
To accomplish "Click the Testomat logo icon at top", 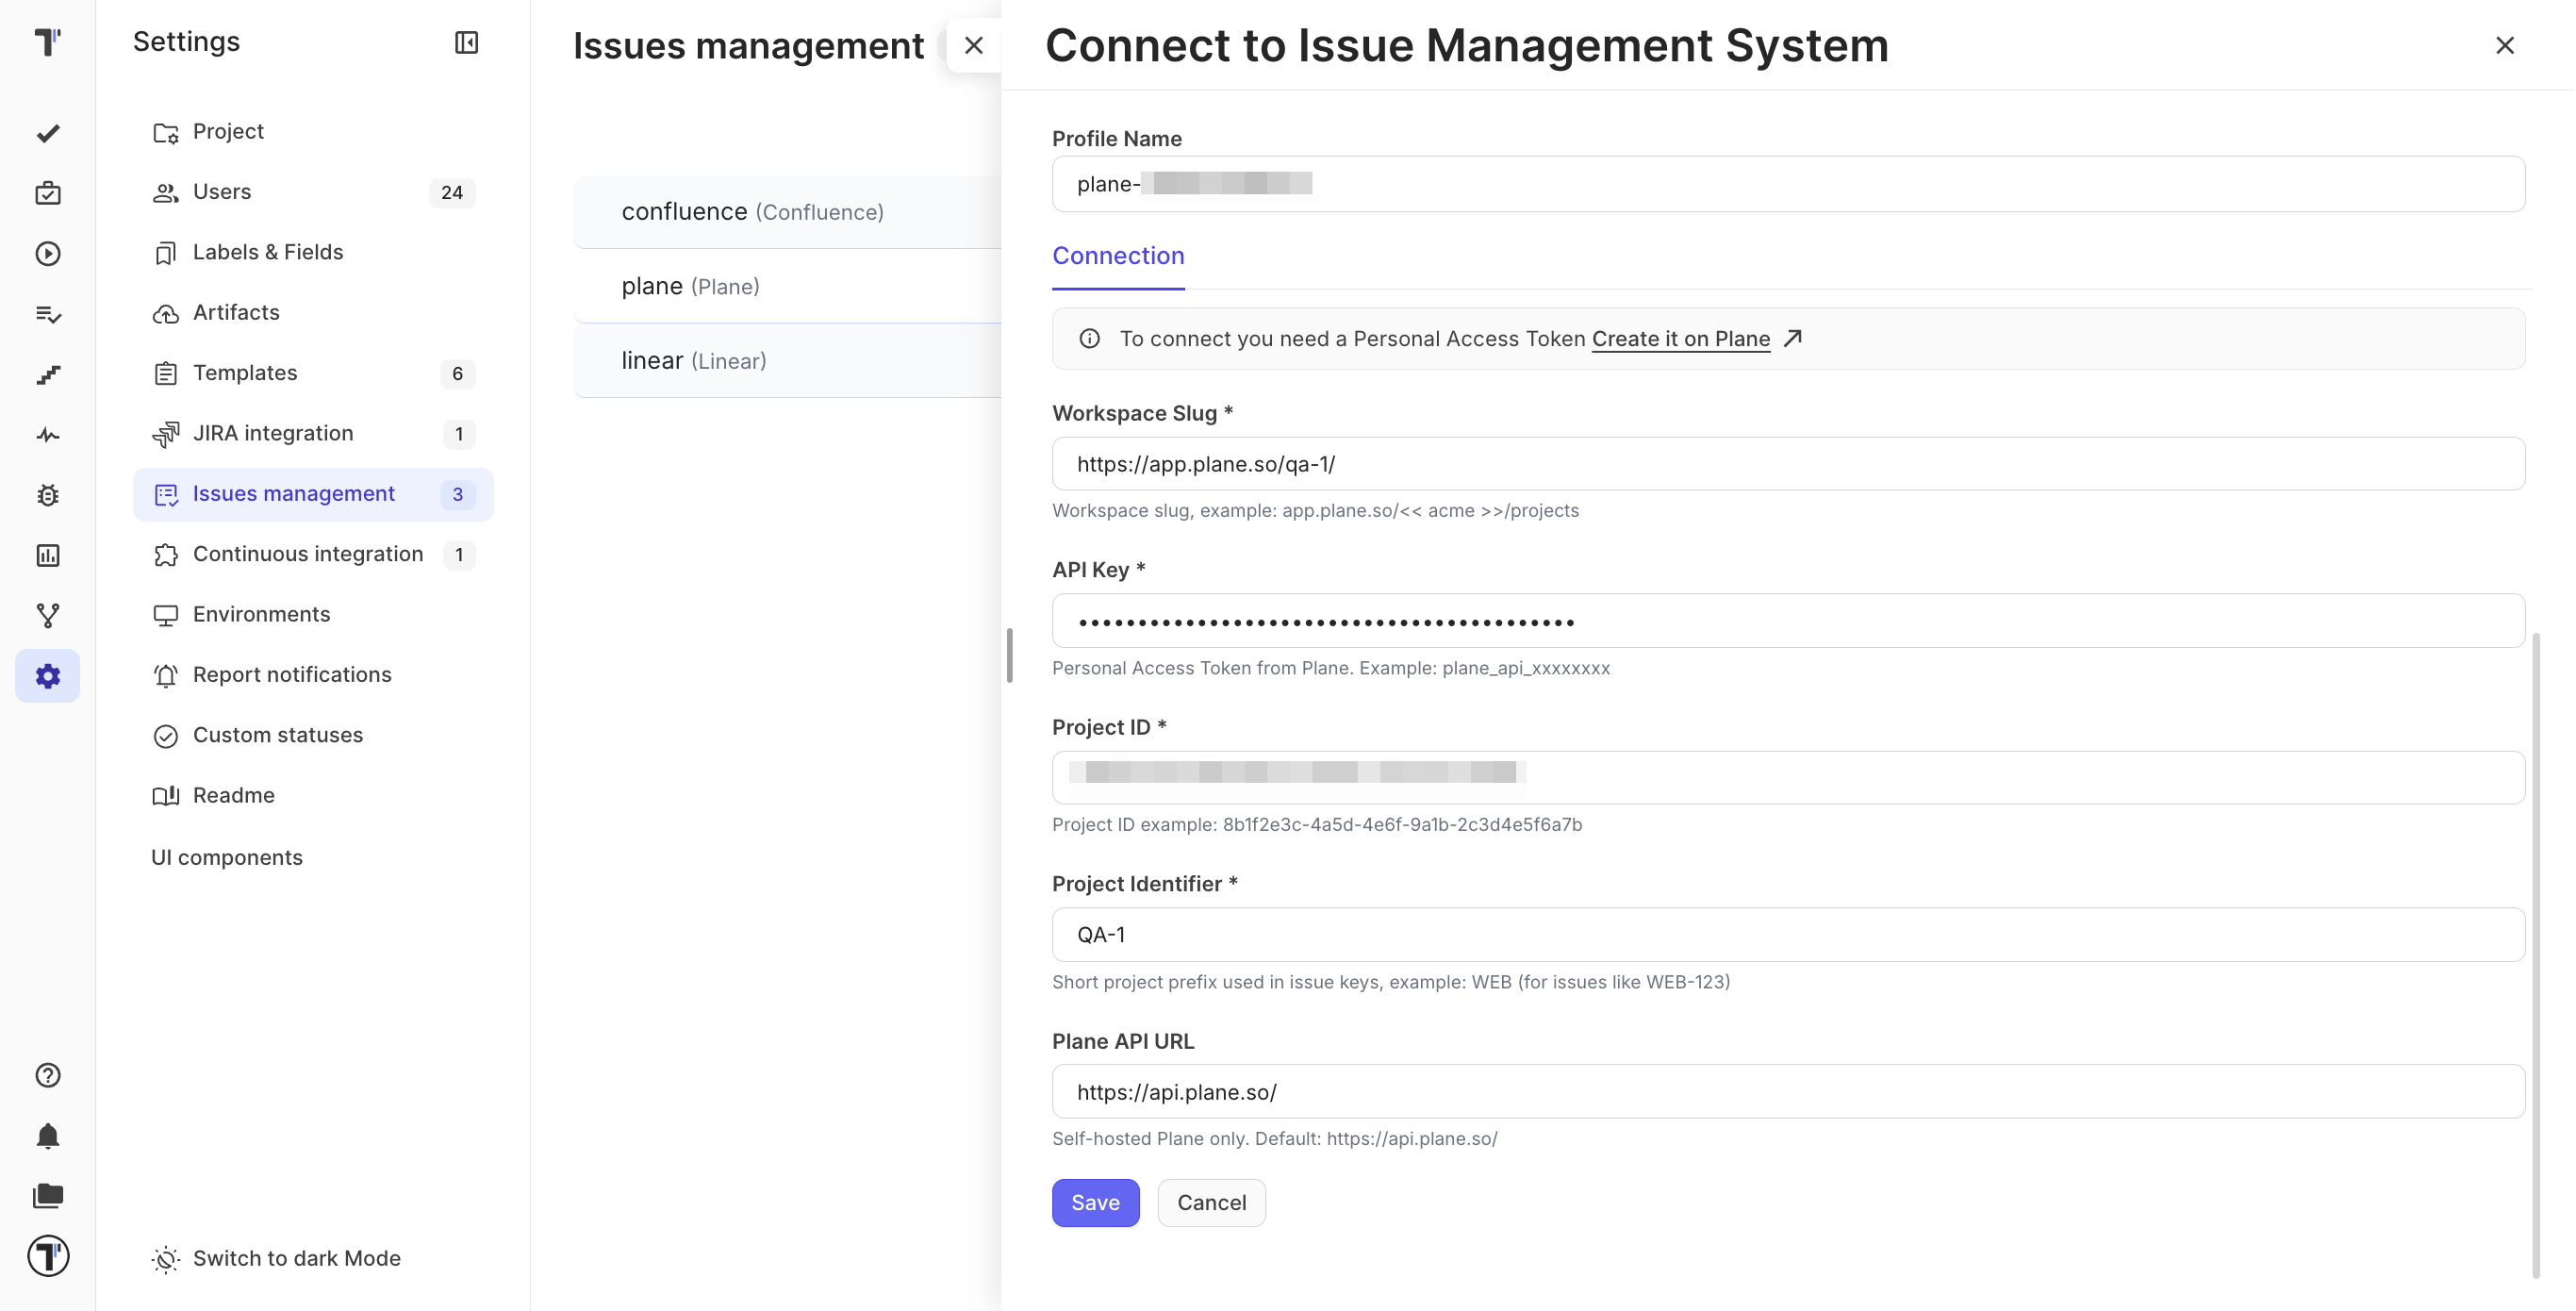I will [47, 42].
